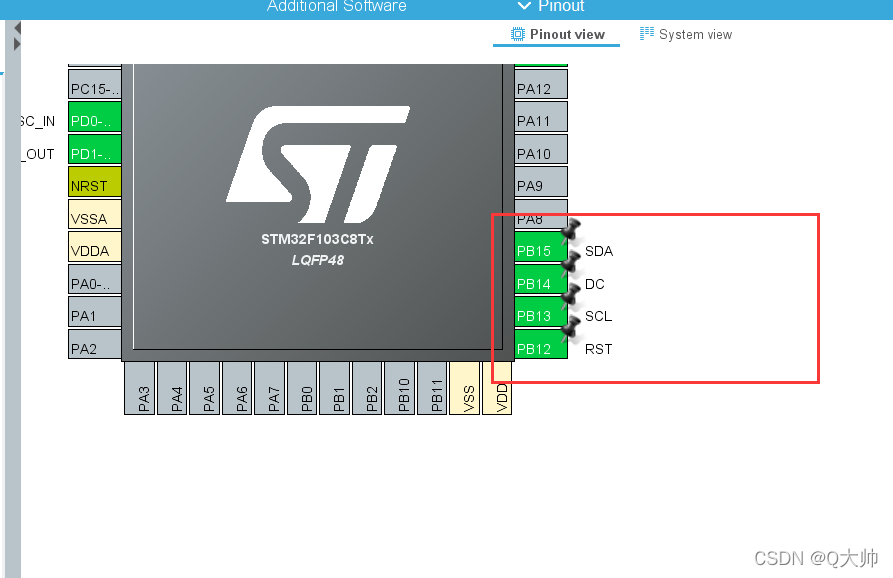
Task: Select the PA9 pin
Action: pos(540,182)
